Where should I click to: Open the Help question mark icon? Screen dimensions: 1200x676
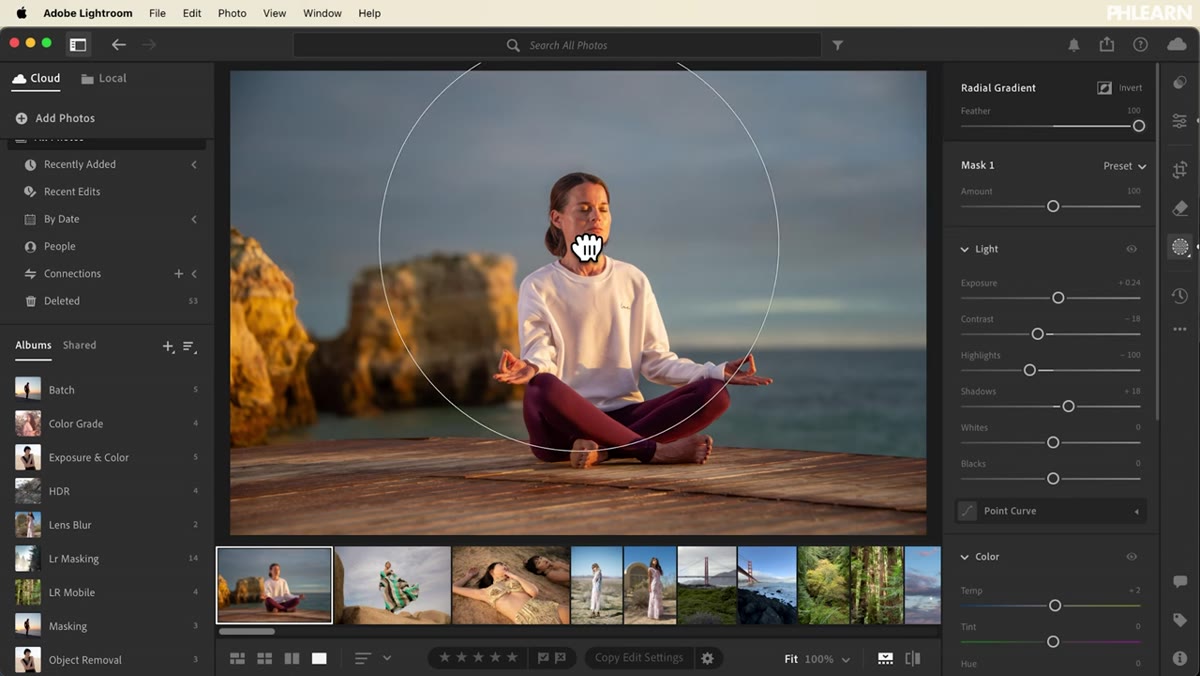point(1140,45)
